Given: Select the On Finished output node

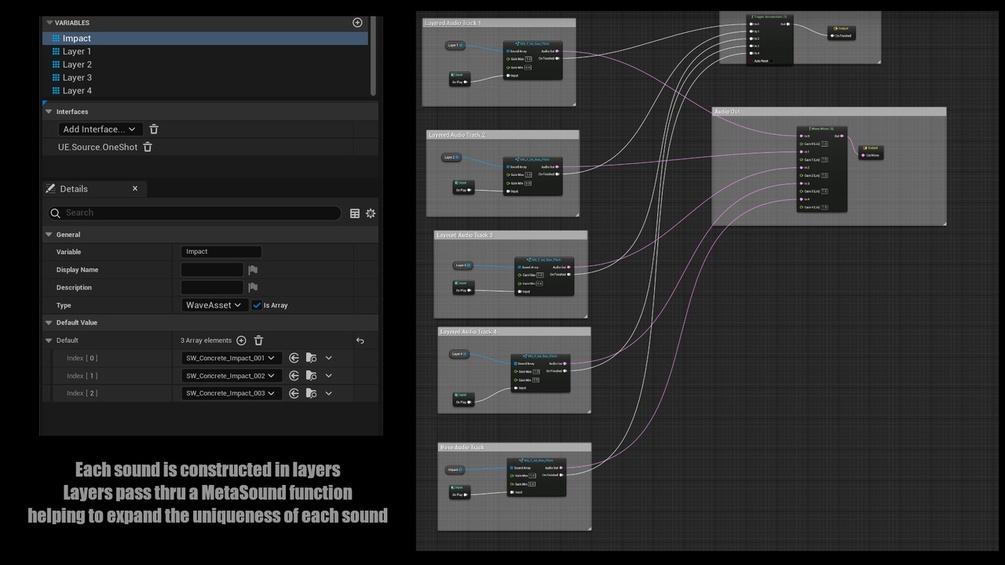Looking at the screenshot, I should pyautogui.click(x=842, y=33).
